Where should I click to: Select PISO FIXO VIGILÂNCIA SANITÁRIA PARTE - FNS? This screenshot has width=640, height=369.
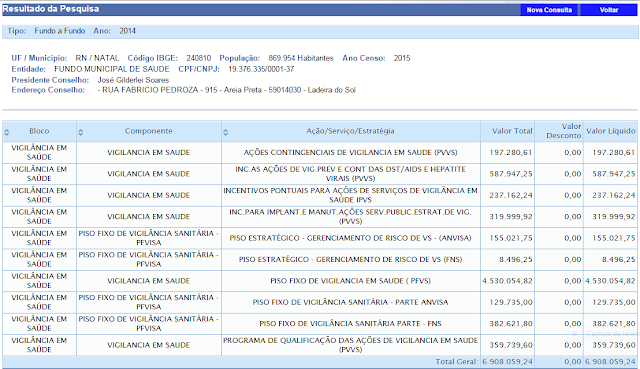pyautogui.click(x=351, y=324)
